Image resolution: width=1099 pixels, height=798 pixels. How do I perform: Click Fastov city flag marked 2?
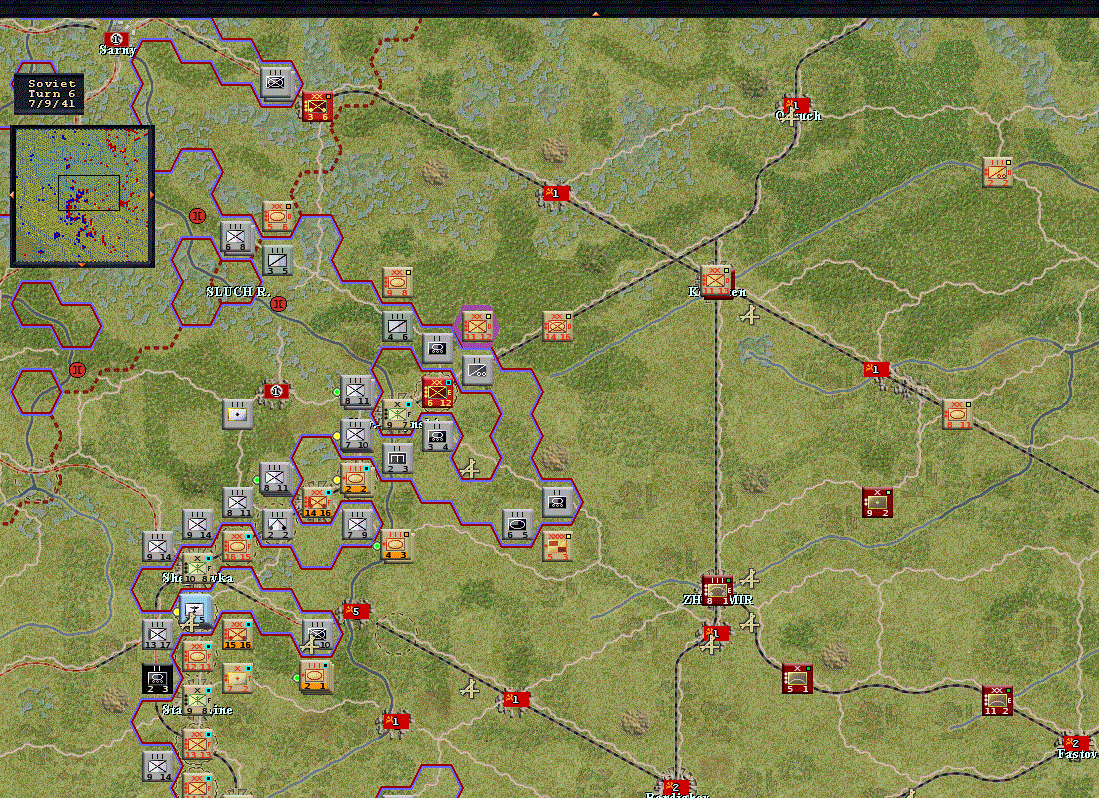point(1077,743)
